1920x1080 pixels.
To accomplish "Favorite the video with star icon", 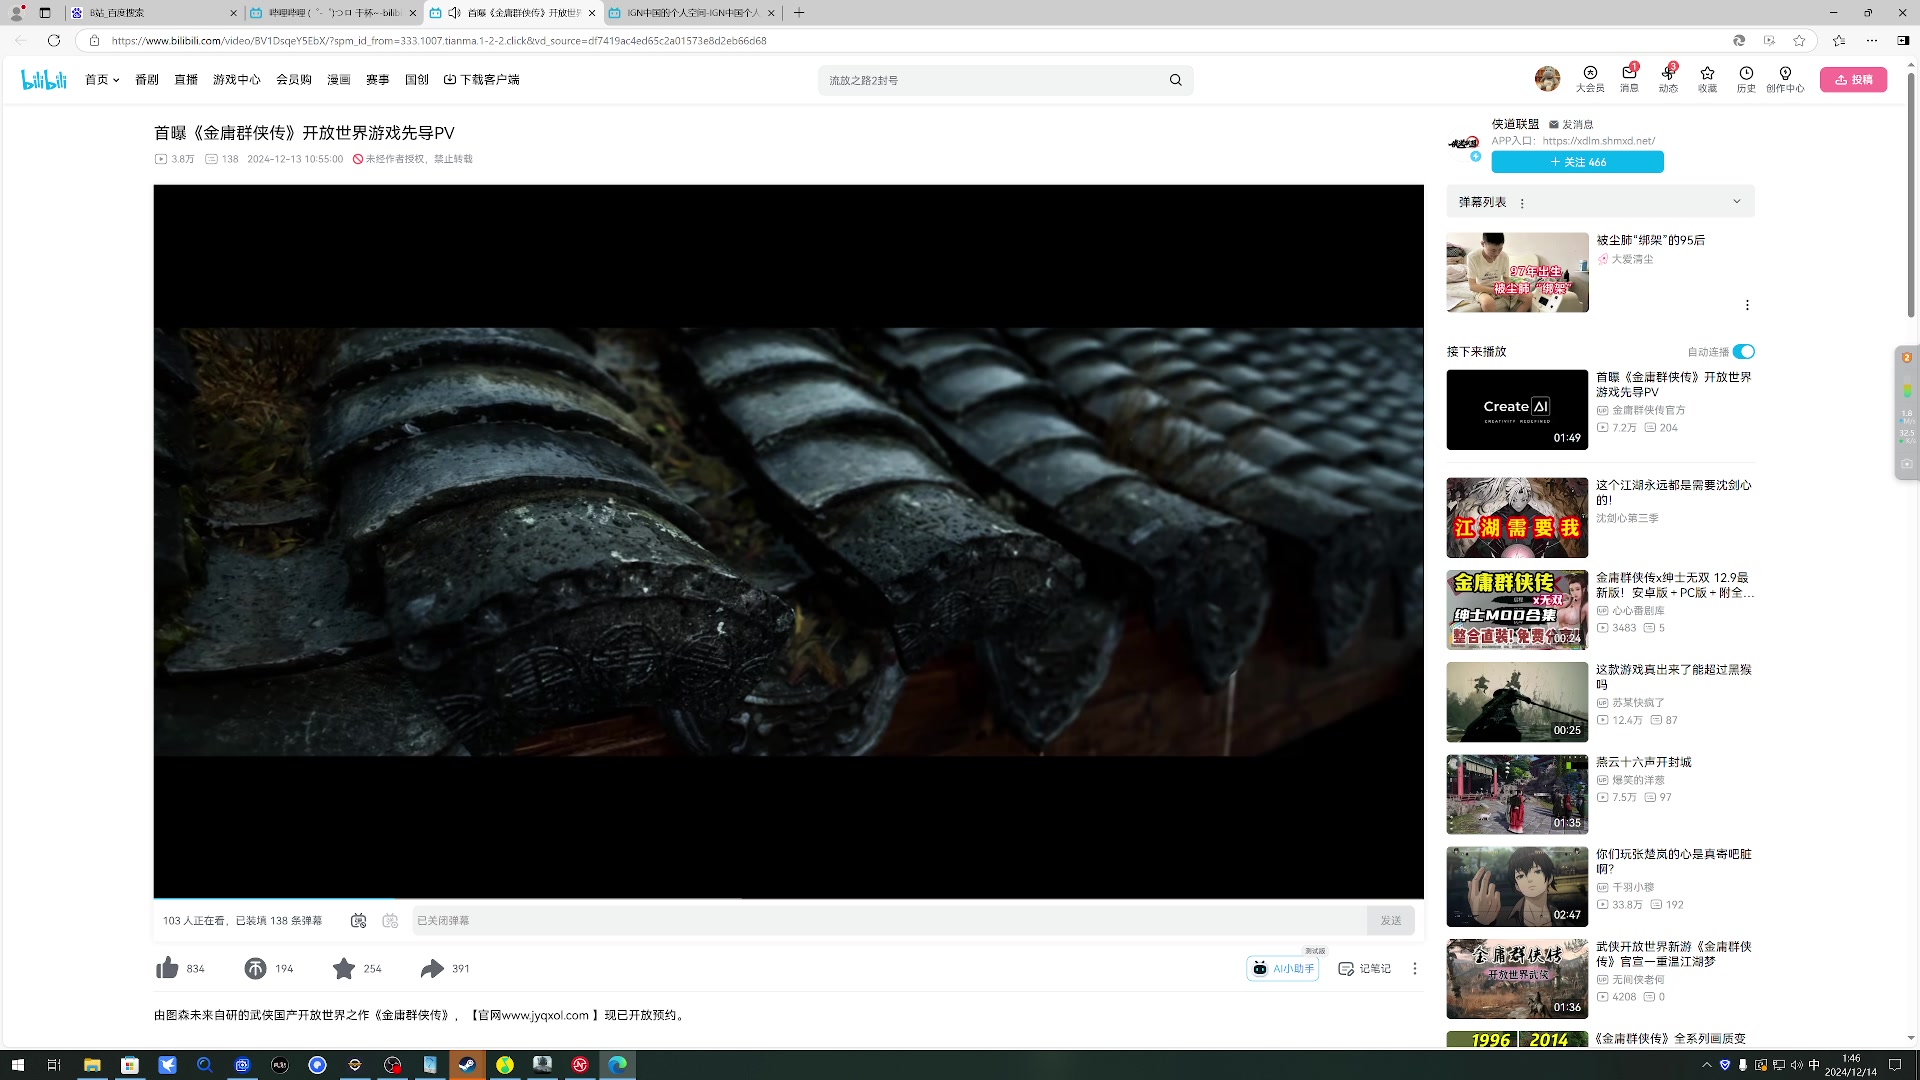I will pyautogui.click(x=344, y=968).
